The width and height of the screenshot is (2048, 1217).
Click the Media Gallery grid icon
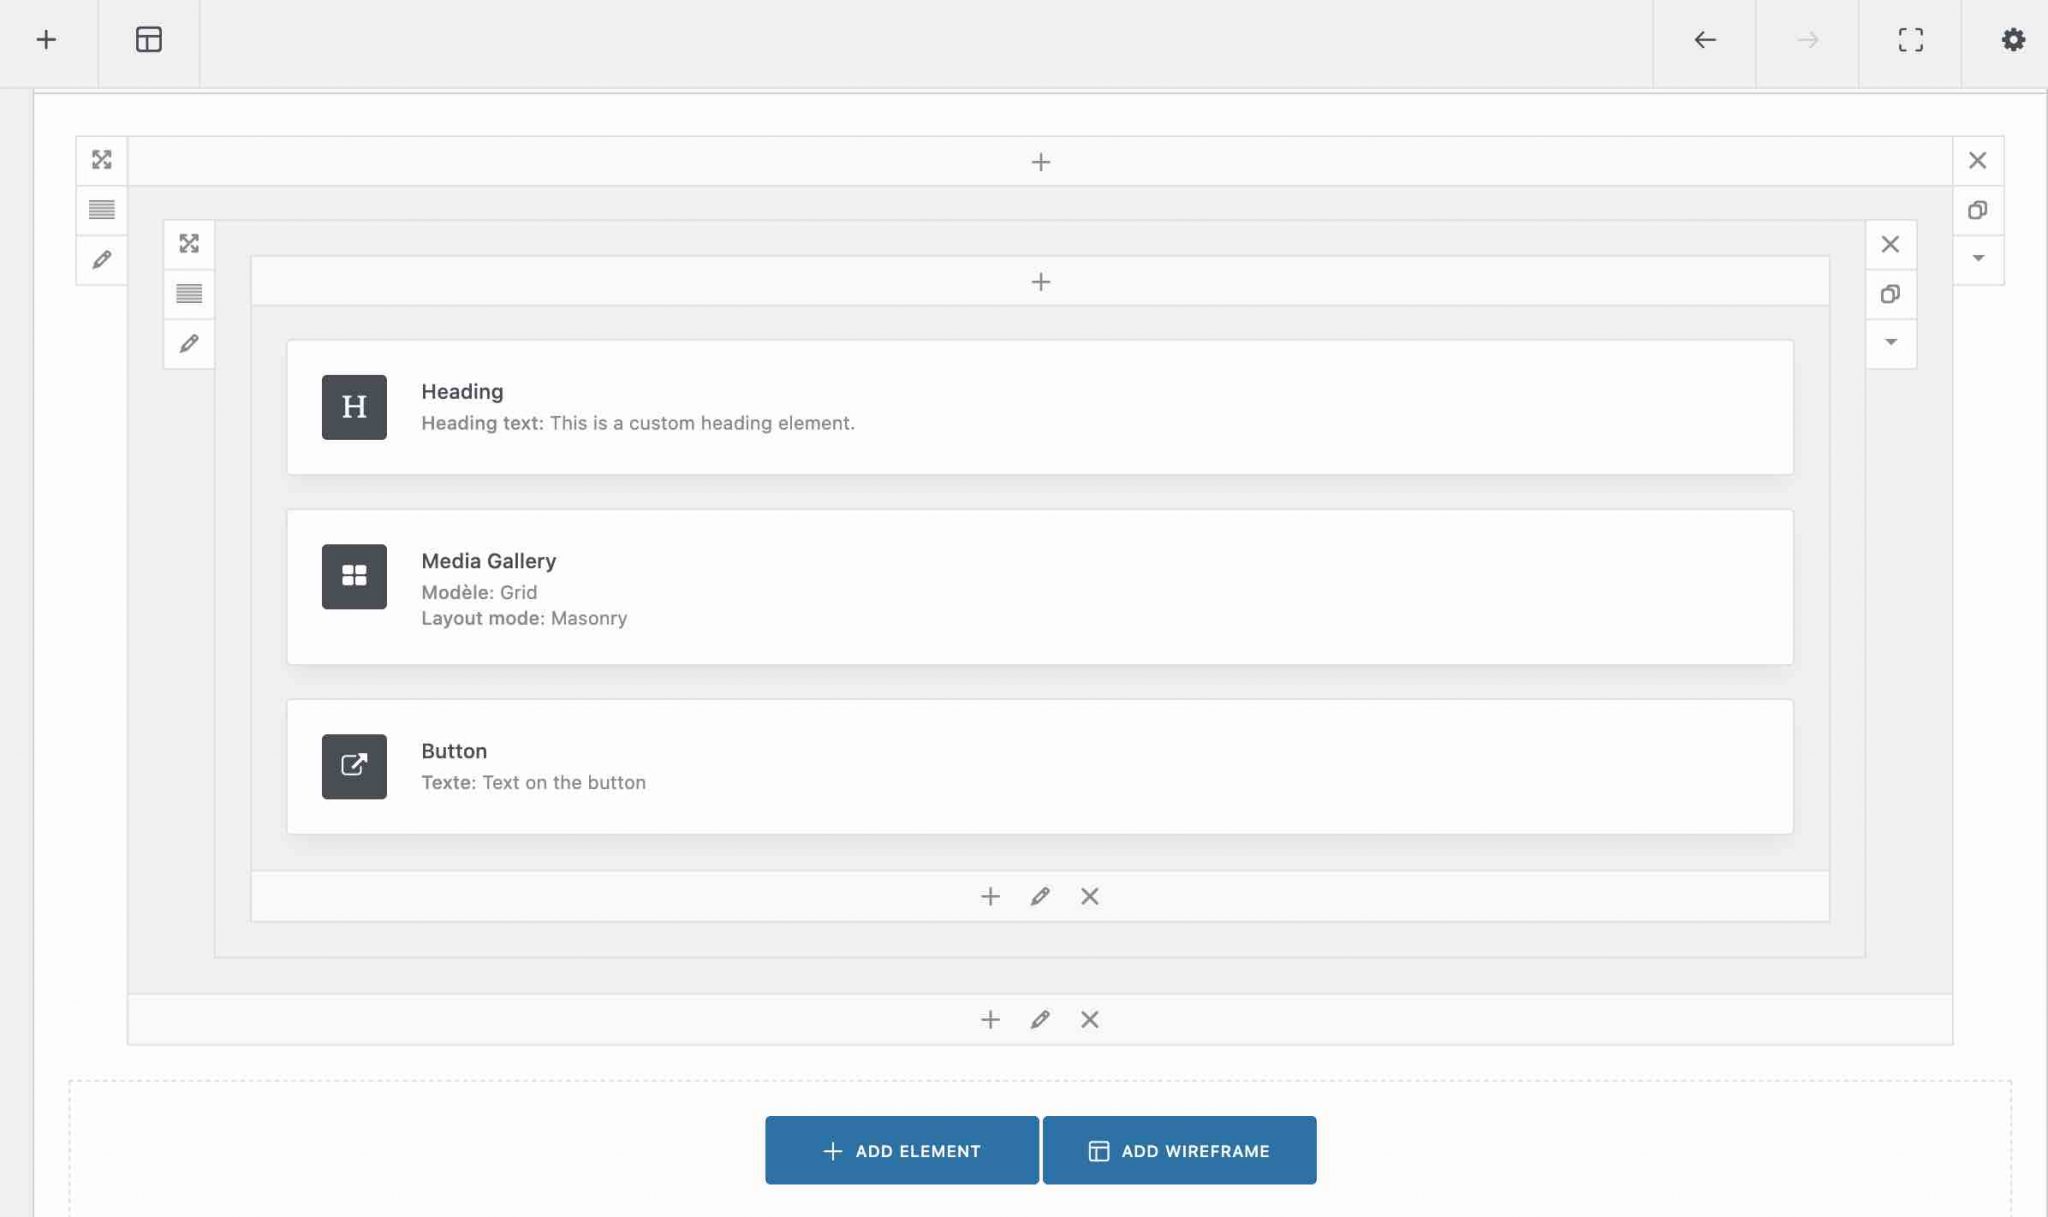(353, 577)
